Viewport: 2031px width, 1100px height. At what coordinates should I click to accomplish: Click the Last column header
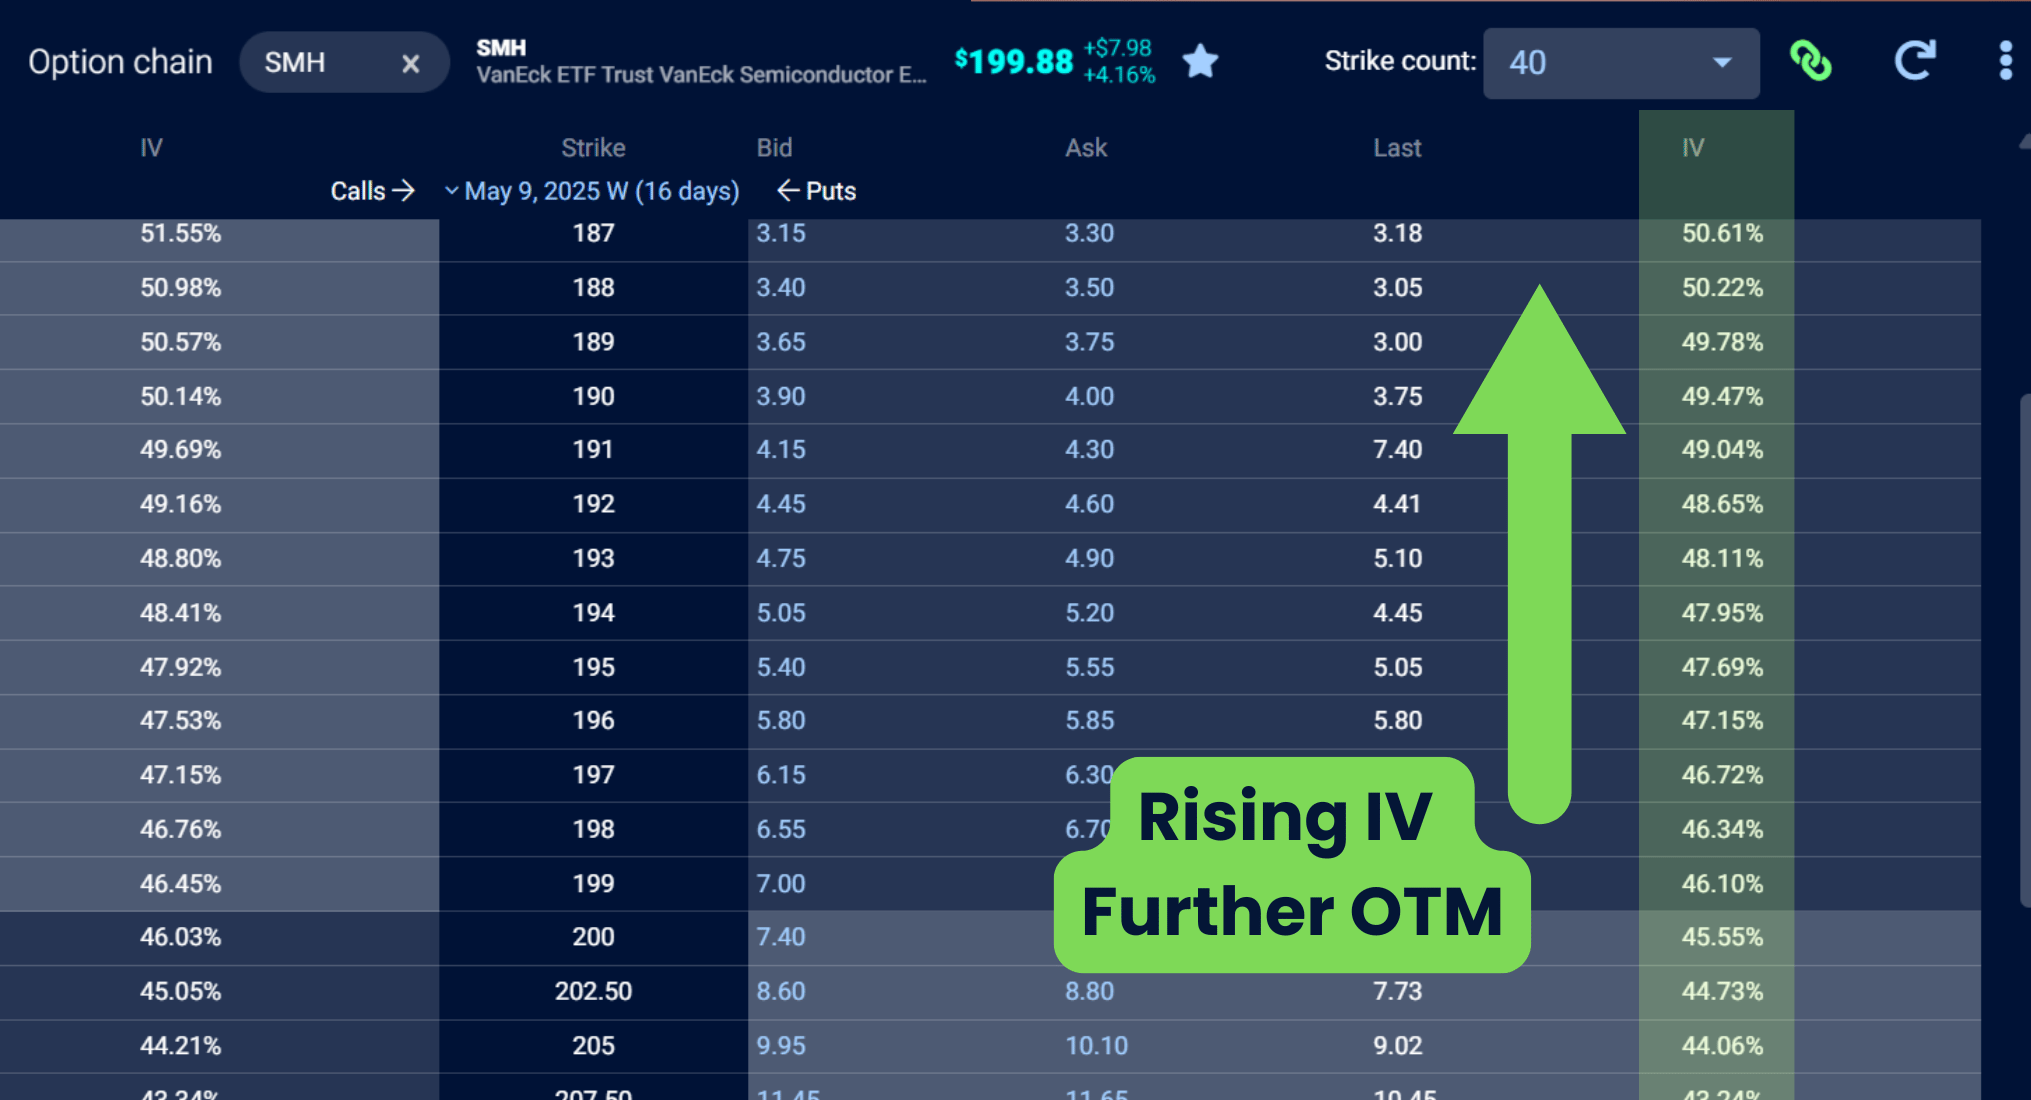tap(1396, 148)
